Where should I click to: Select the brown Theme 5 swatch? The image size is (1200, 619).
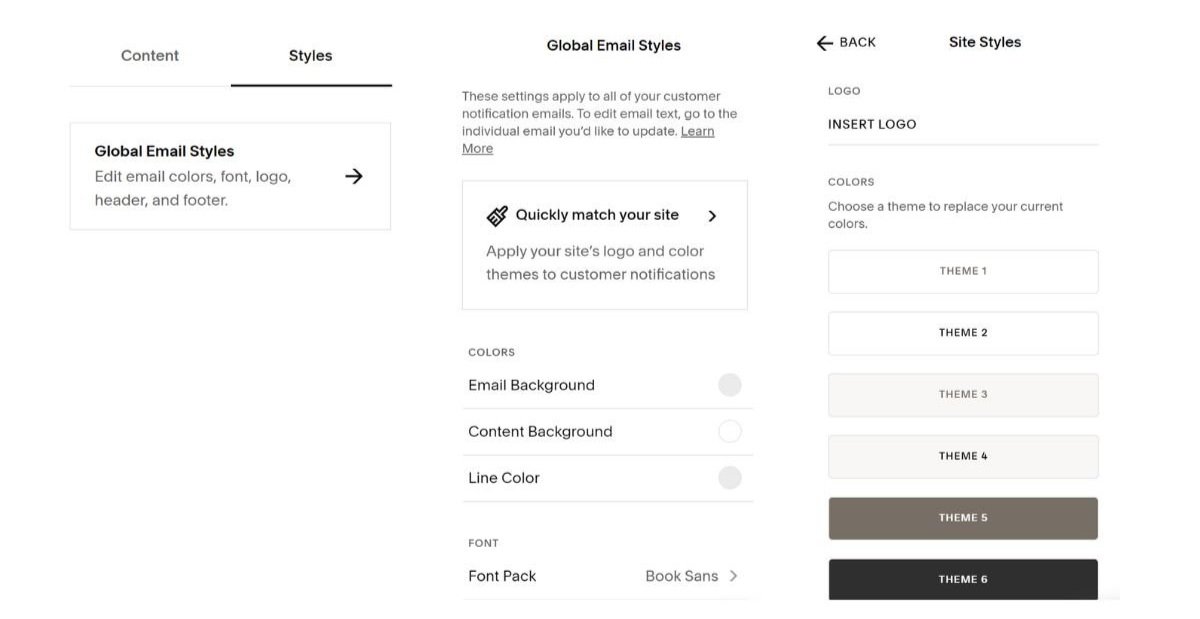[x=962, y=517]
